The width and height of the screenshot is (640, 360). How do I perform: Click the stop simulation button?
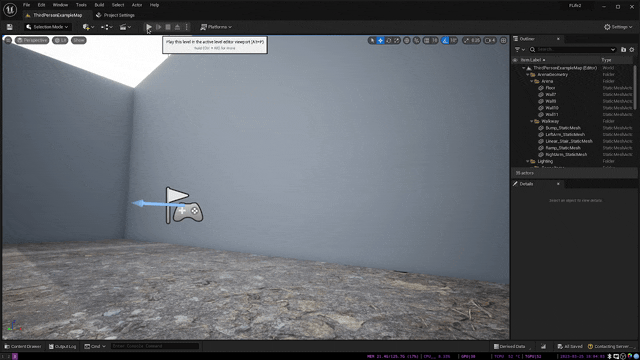click(x=168, y=27)
